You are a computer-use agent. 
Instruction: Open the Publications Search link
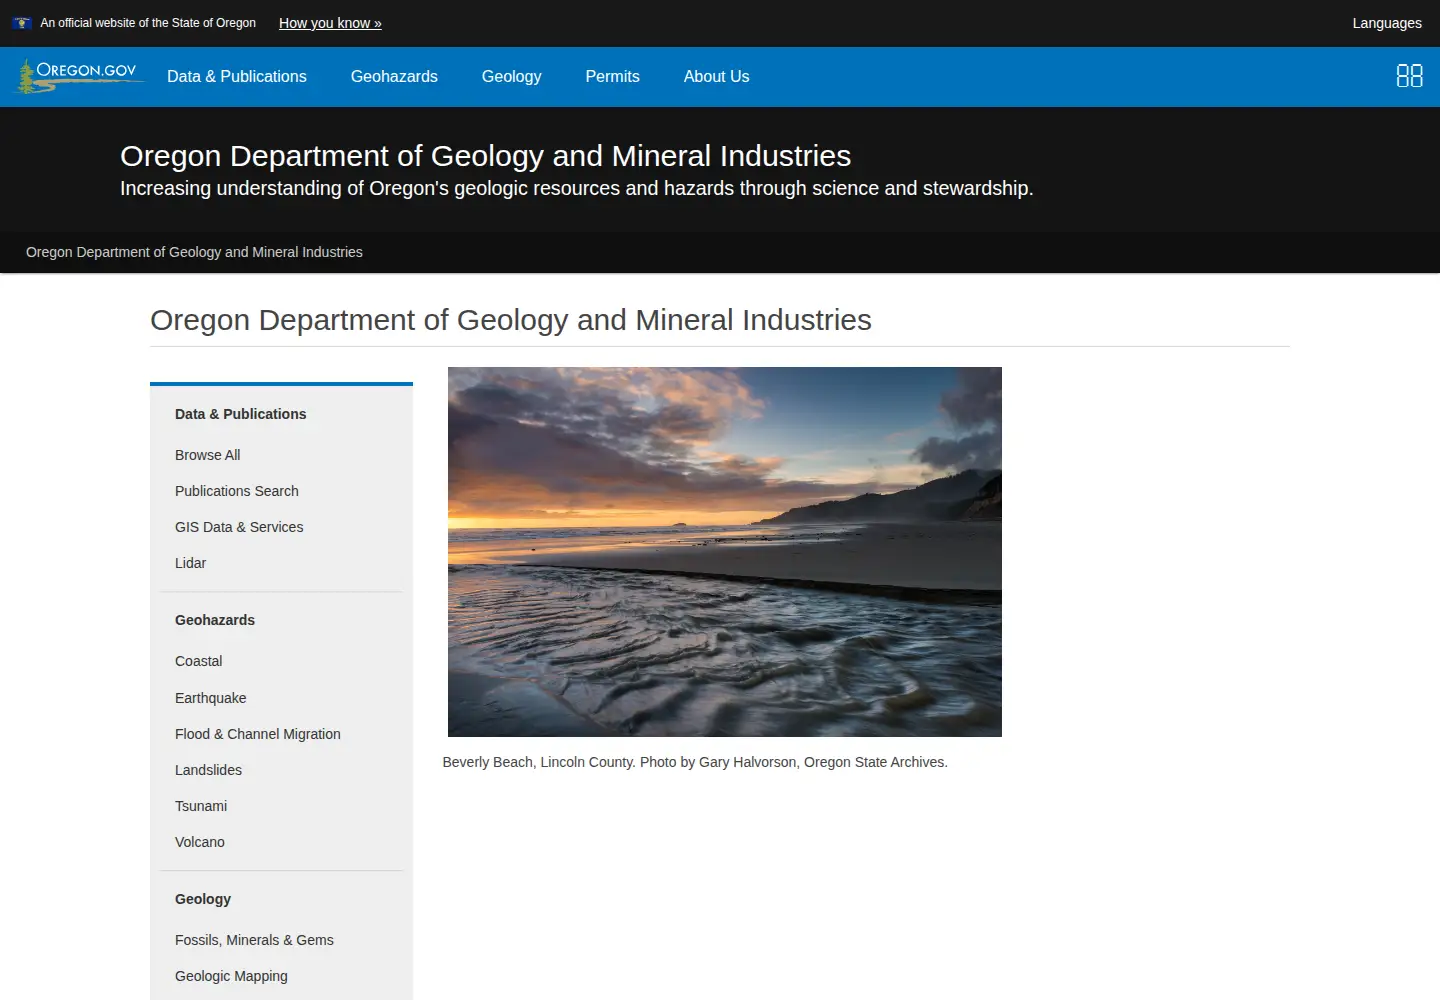[237, 491]
